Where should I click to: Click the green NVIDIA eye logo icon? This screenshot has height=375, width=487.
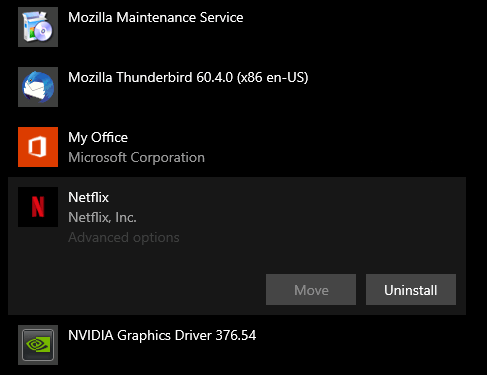38,345
